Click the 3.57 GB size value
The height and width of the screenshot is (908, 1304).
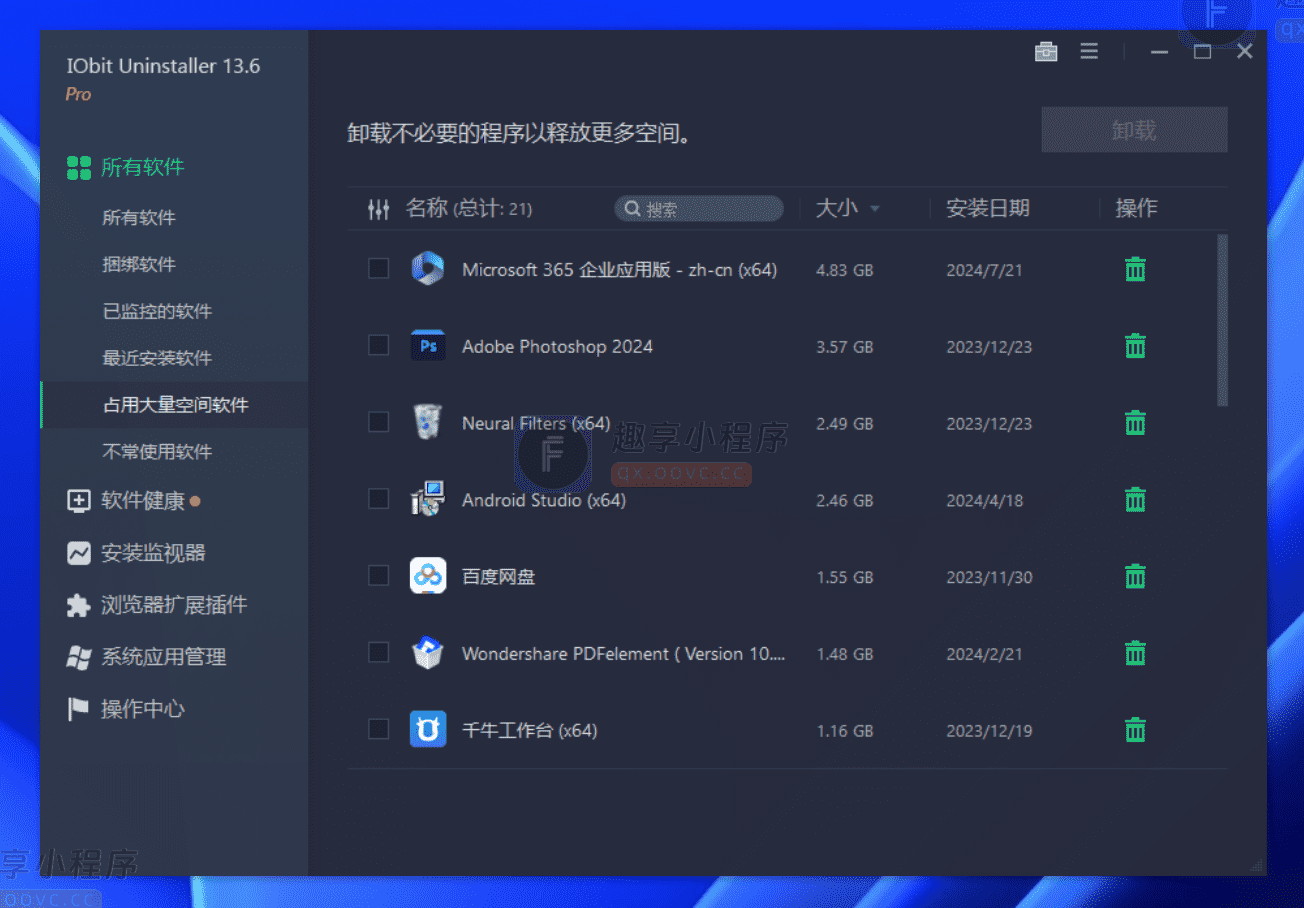point(845,347)
